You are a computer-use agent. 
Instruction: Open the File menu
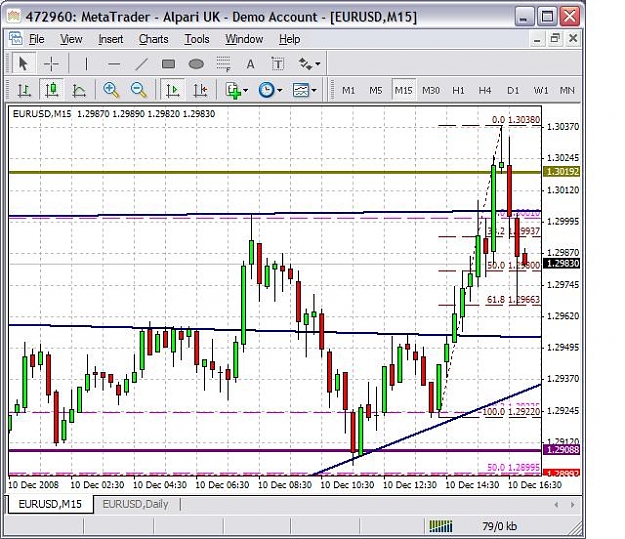37,39
